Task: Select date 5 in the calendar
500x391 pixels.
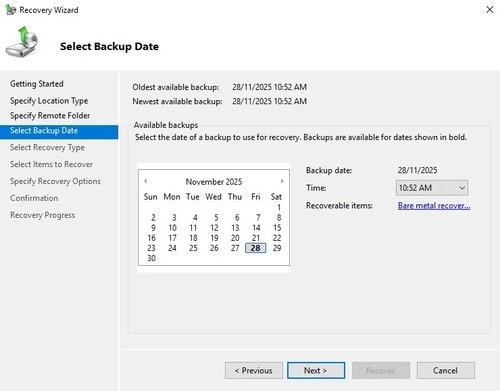Action: coord(216,218)
